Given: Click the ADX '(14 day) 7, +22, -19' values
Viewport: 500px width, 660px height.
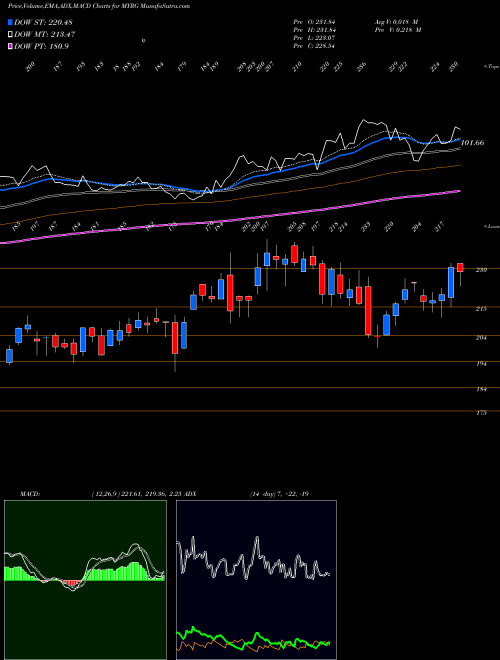Looking at the screenshot, I should (x=279, y=494).
